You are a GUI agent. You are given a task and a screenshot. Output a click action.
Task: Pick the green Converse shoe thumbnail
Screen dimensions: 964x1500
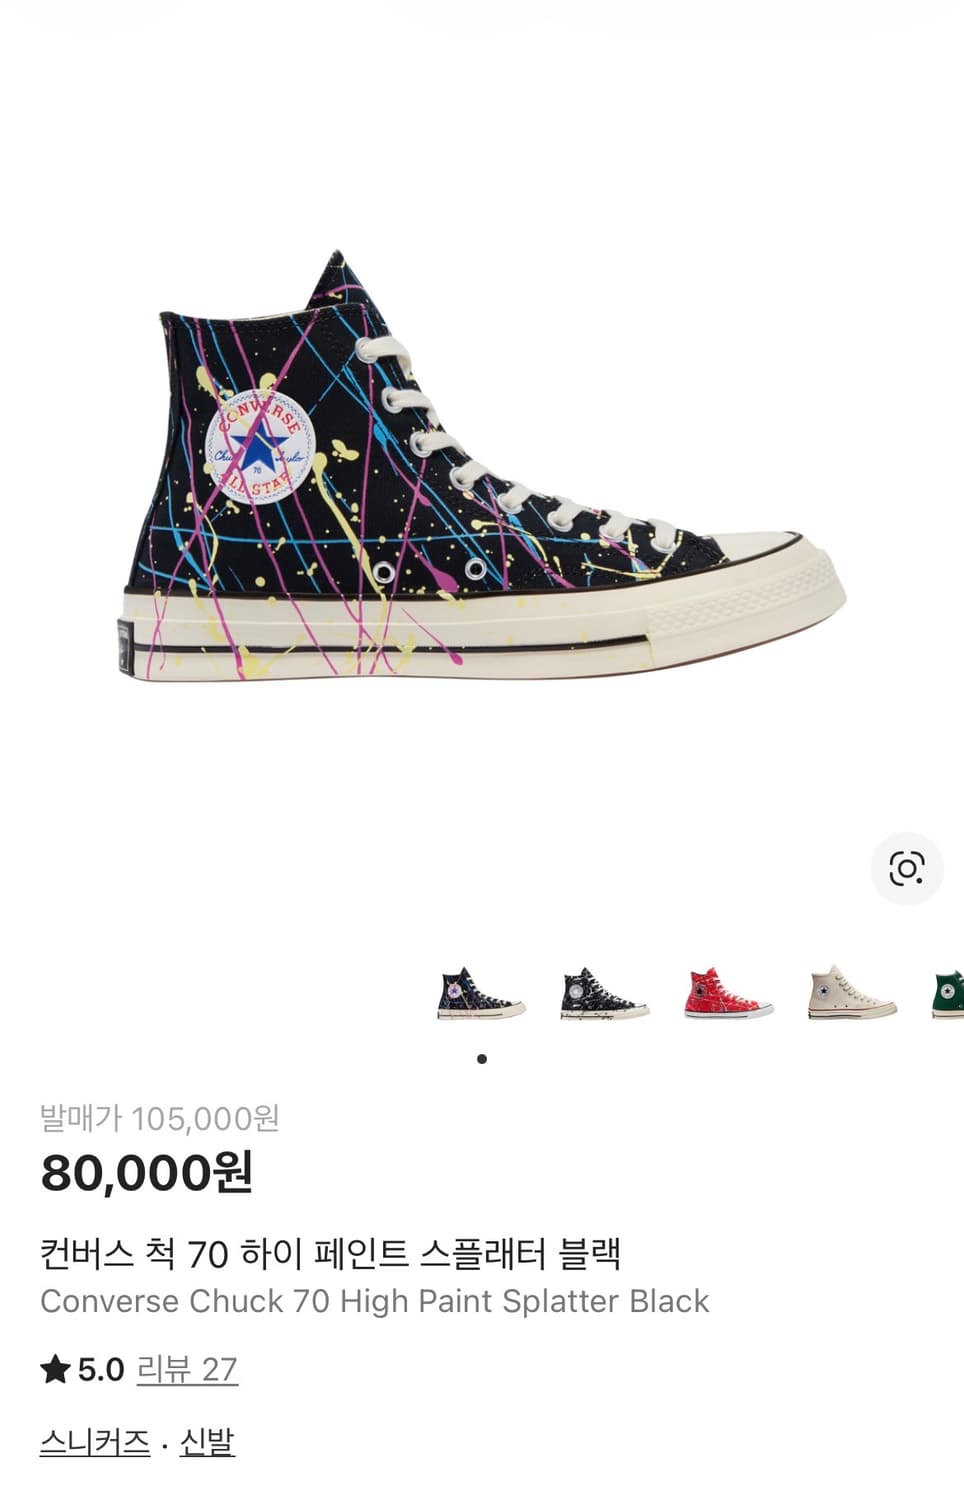coord(947,994)
